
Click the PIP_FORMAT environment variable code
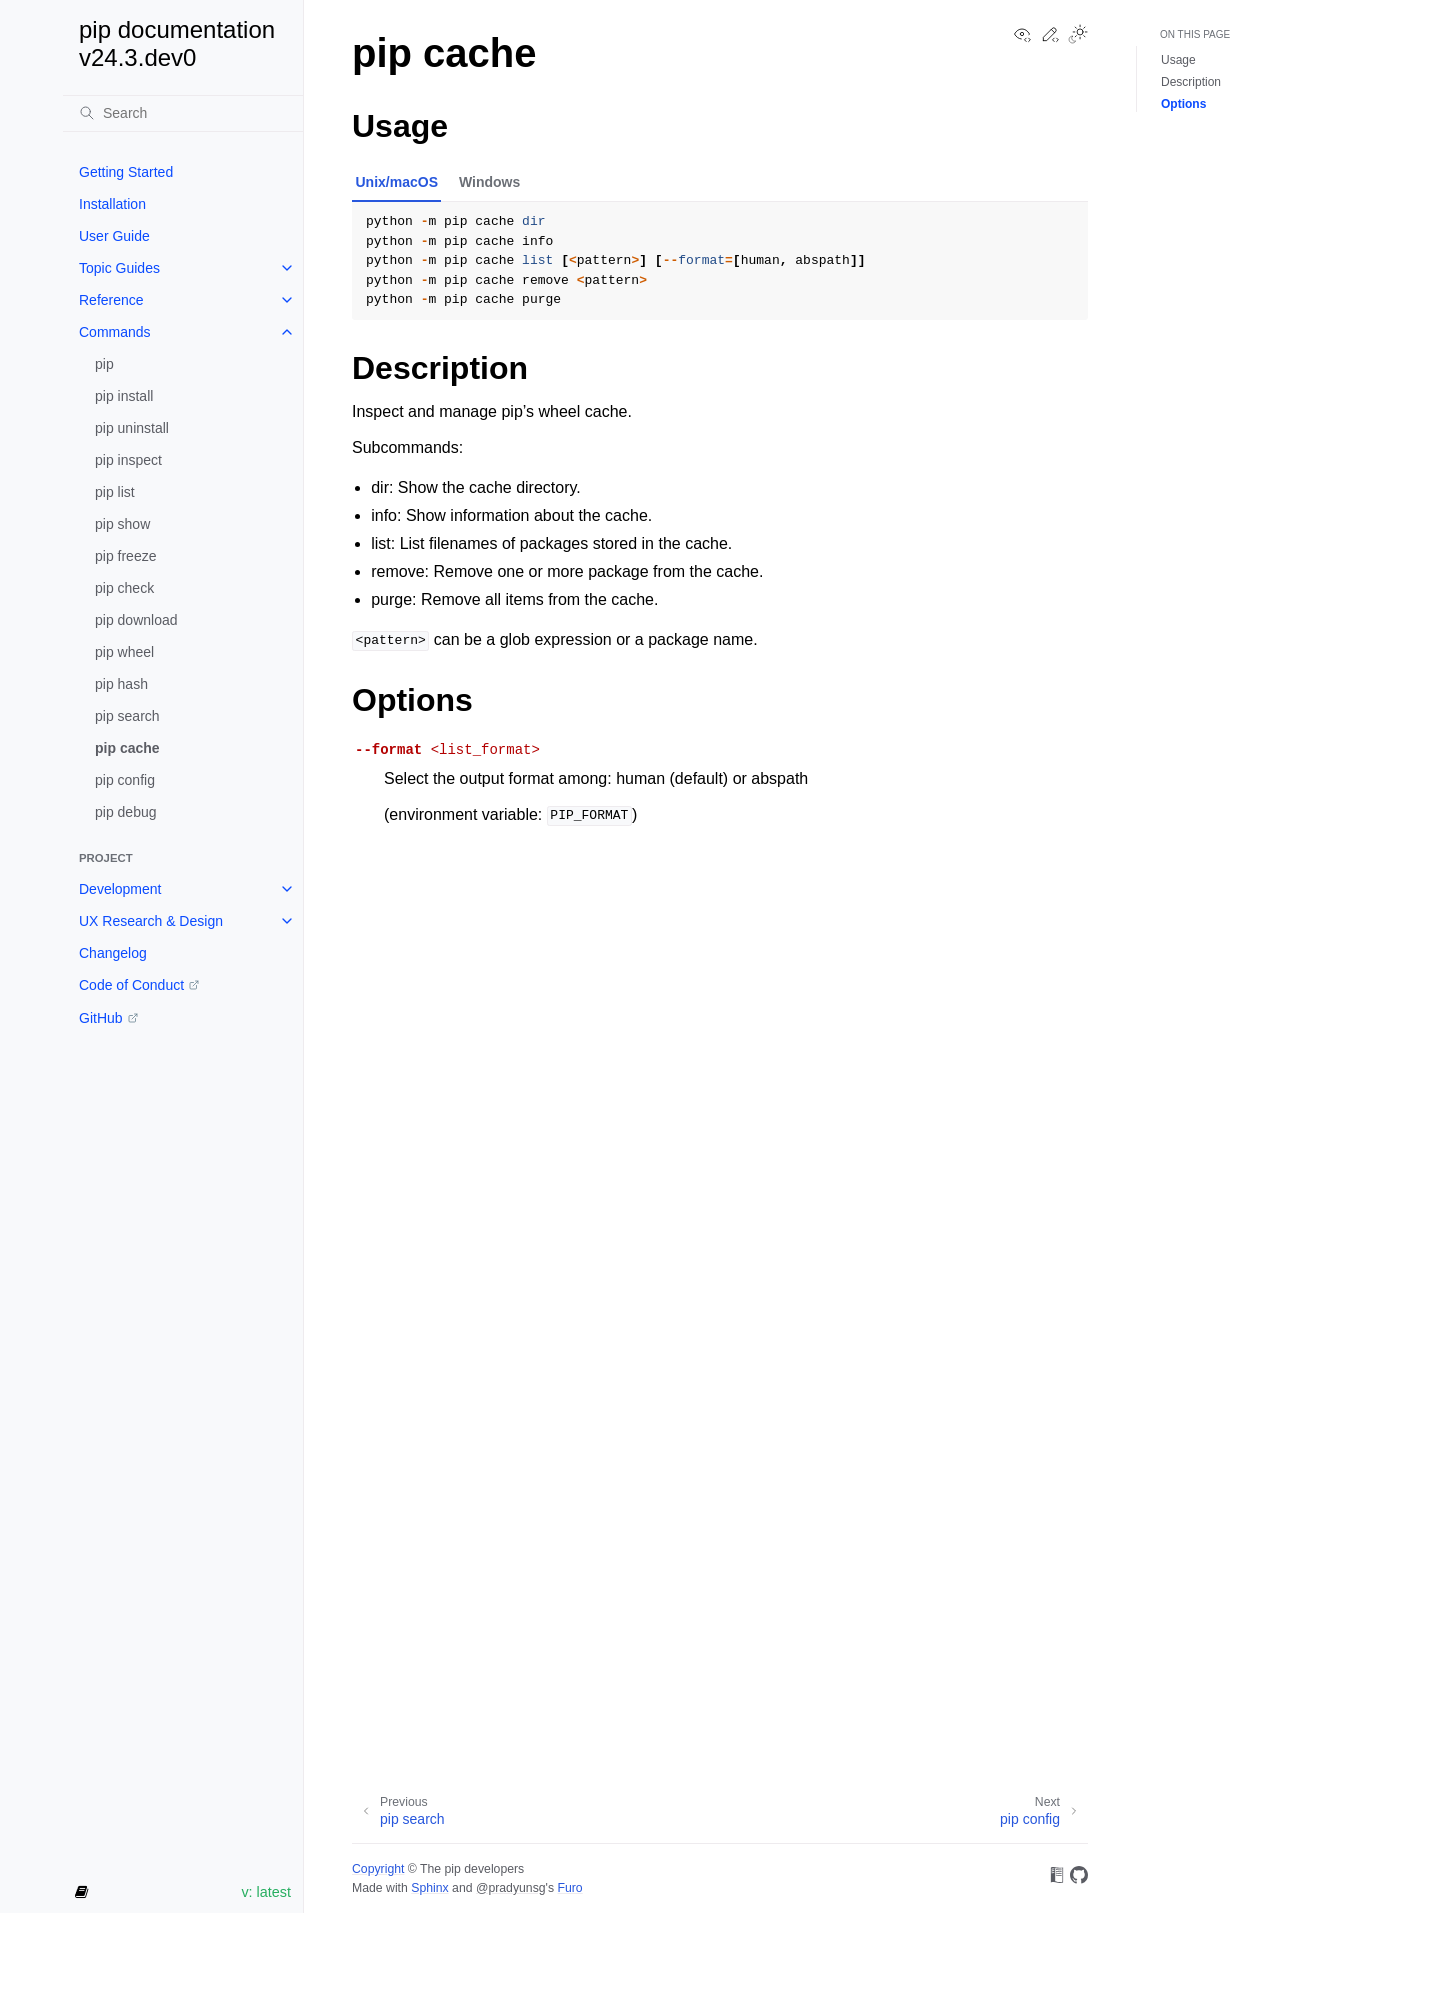[x=589, y=815]
